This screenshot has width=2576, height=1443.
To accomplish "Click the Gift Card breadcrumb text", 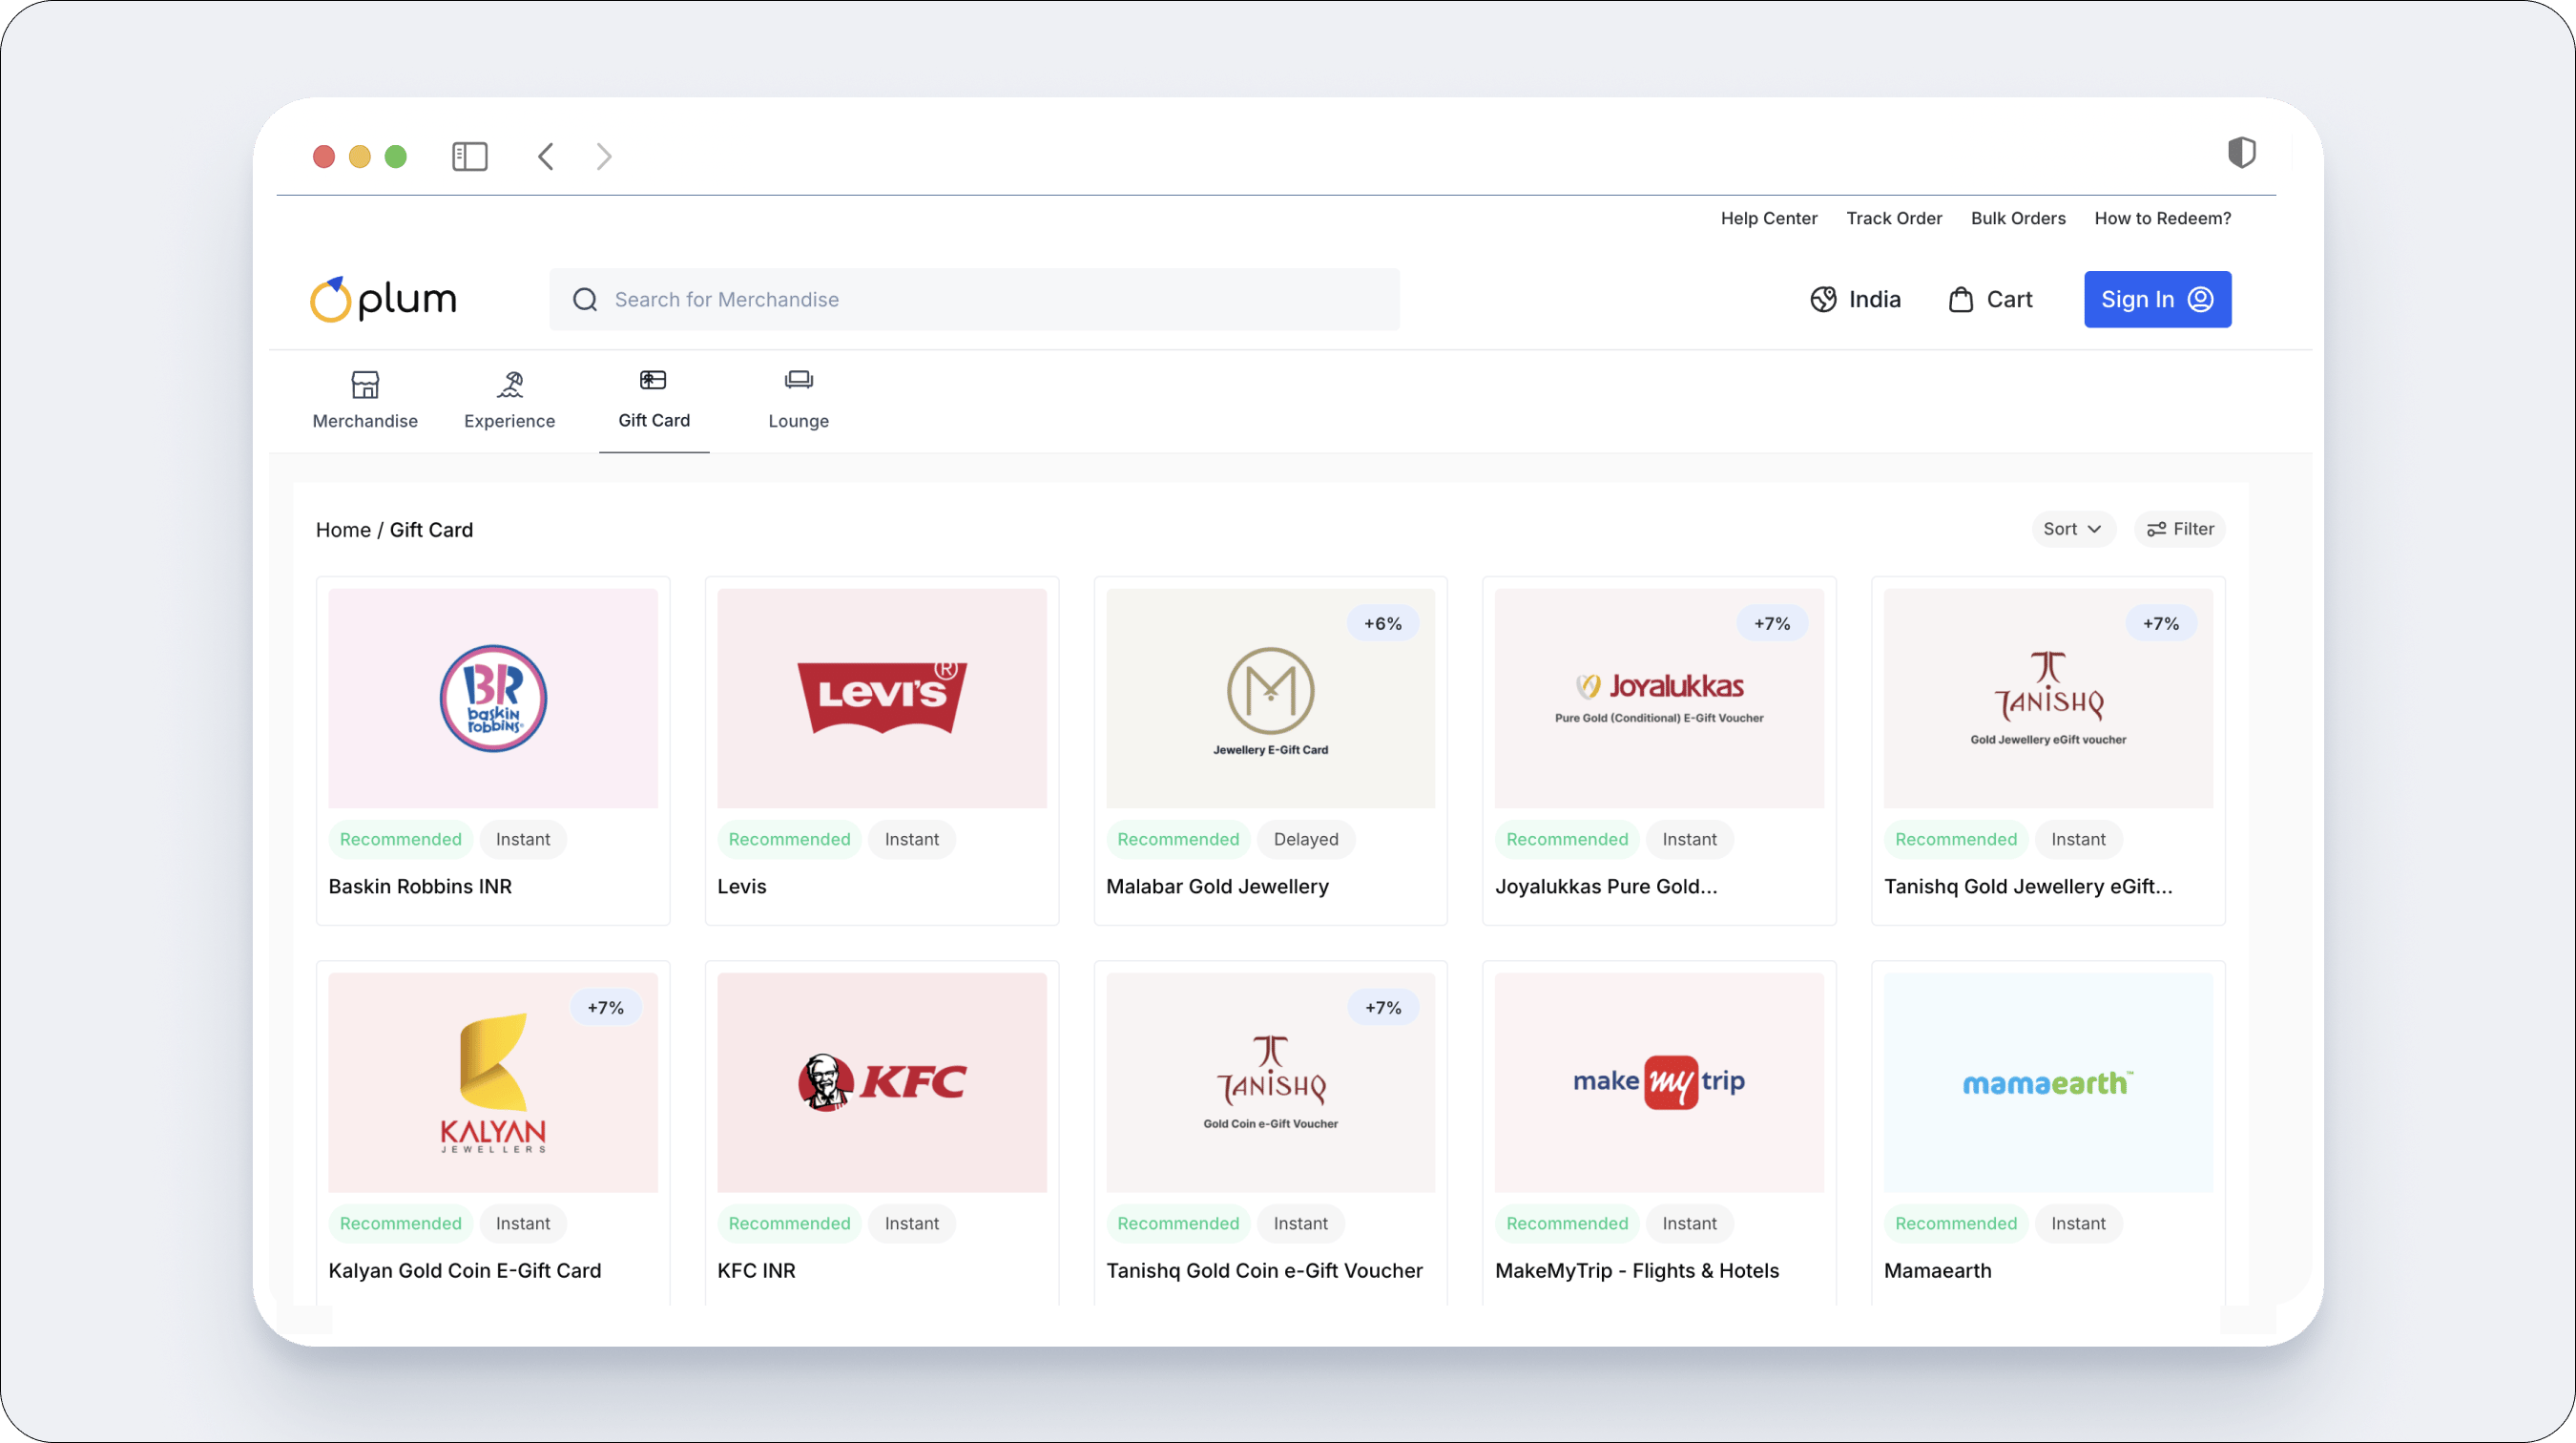I will 431,530.
